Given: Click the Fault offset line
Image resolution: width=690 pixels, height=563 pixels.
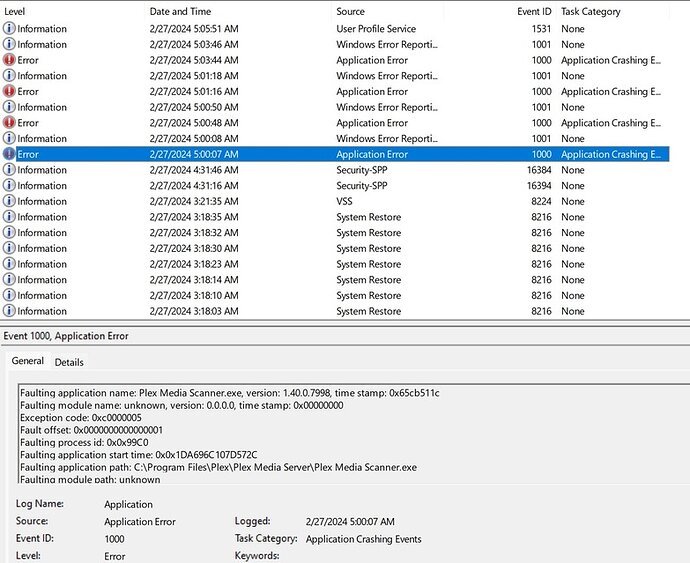Looking at the screenshot, I should pyautogui.click(x=92, y=430).
